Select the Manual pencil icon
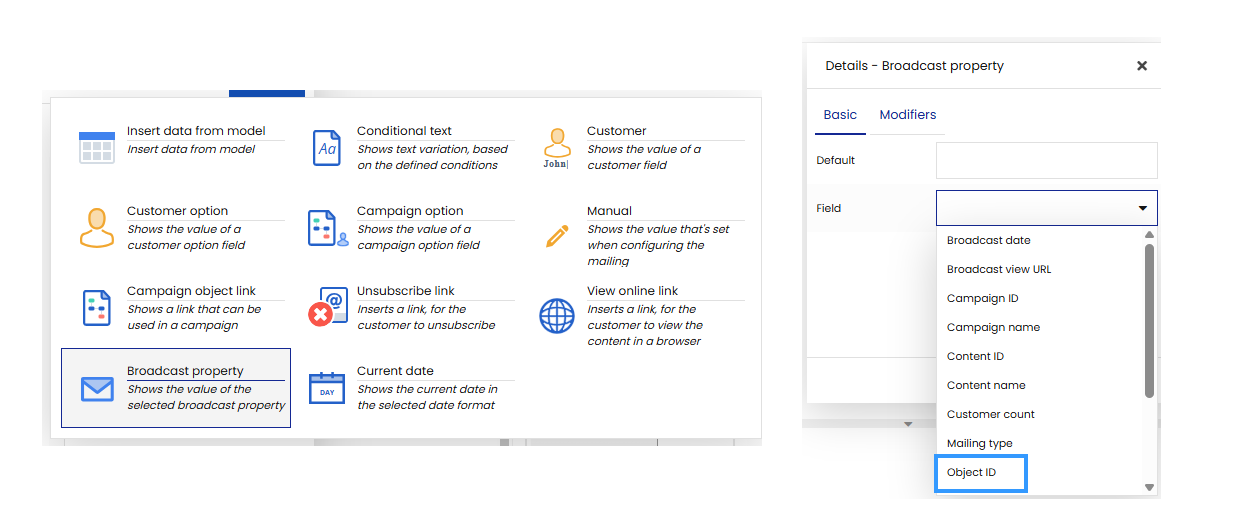Screen dimensions: 1238x532 tap(556, 236)
